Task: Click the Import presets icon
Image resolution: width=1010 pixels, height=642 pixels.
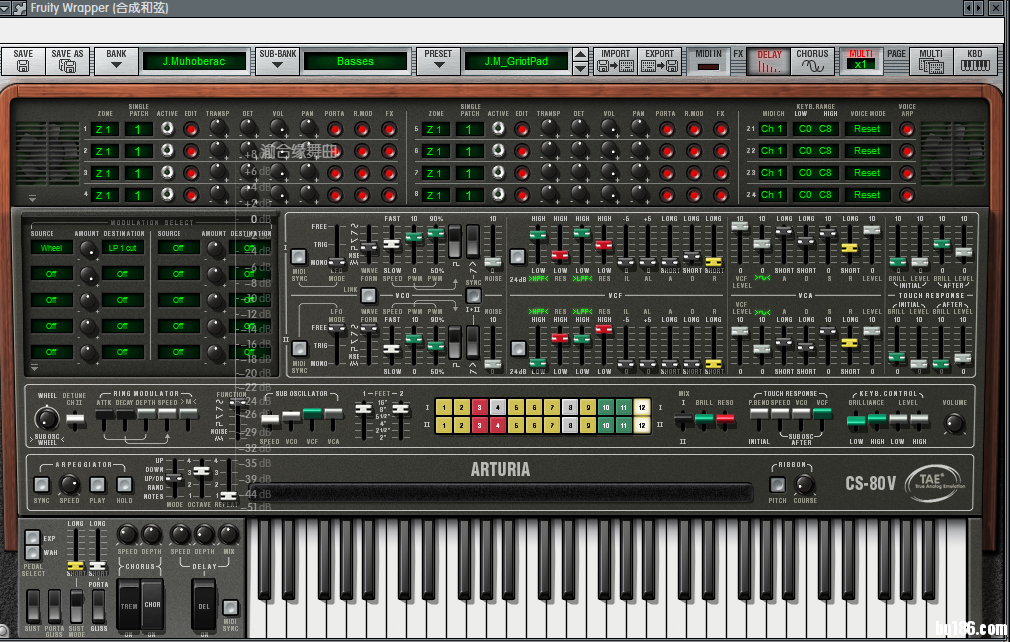Action: [614, 62]
